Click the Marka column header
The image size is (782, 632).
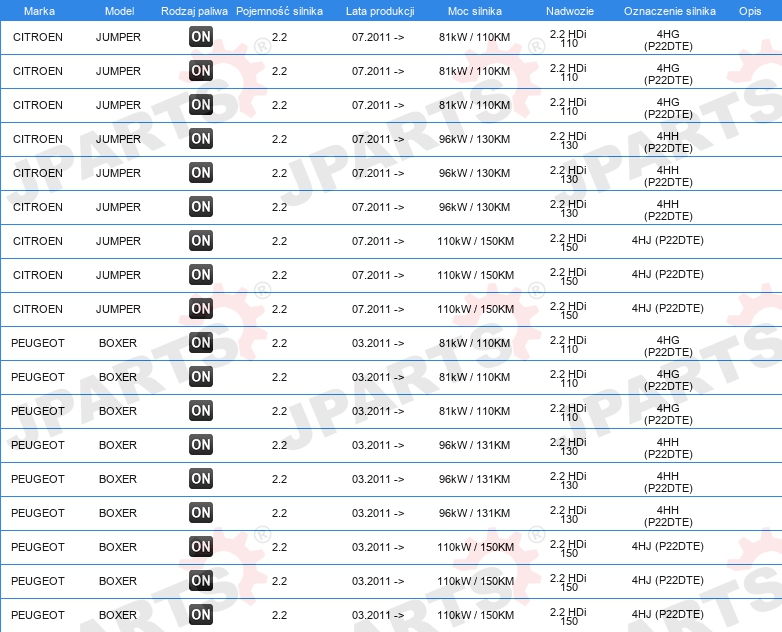39,11
